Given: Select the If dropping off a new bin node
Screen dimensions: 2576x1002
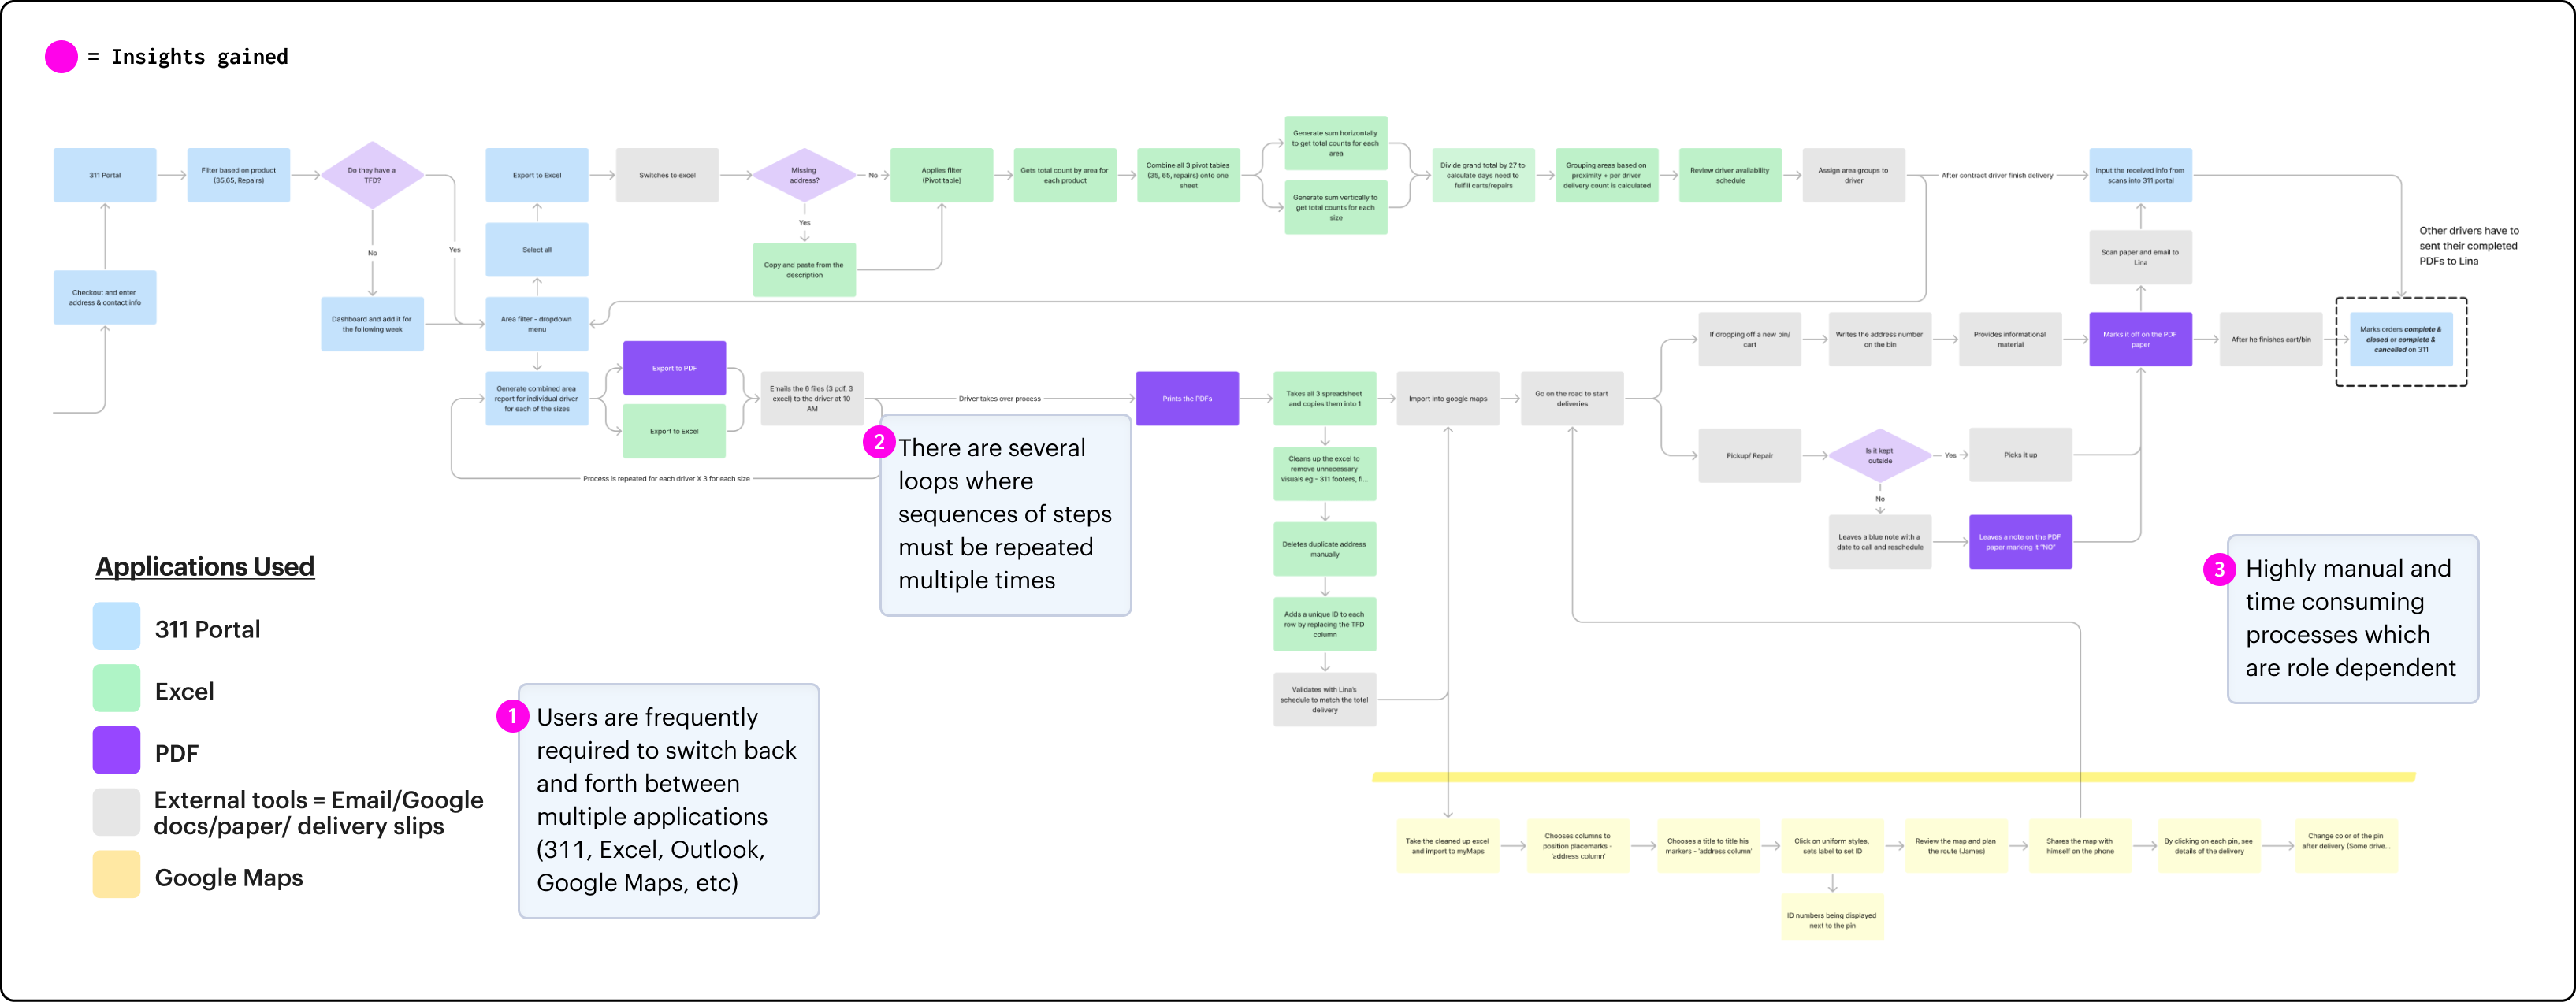Looking at the screenshot, I should [x=1749, y=339].
